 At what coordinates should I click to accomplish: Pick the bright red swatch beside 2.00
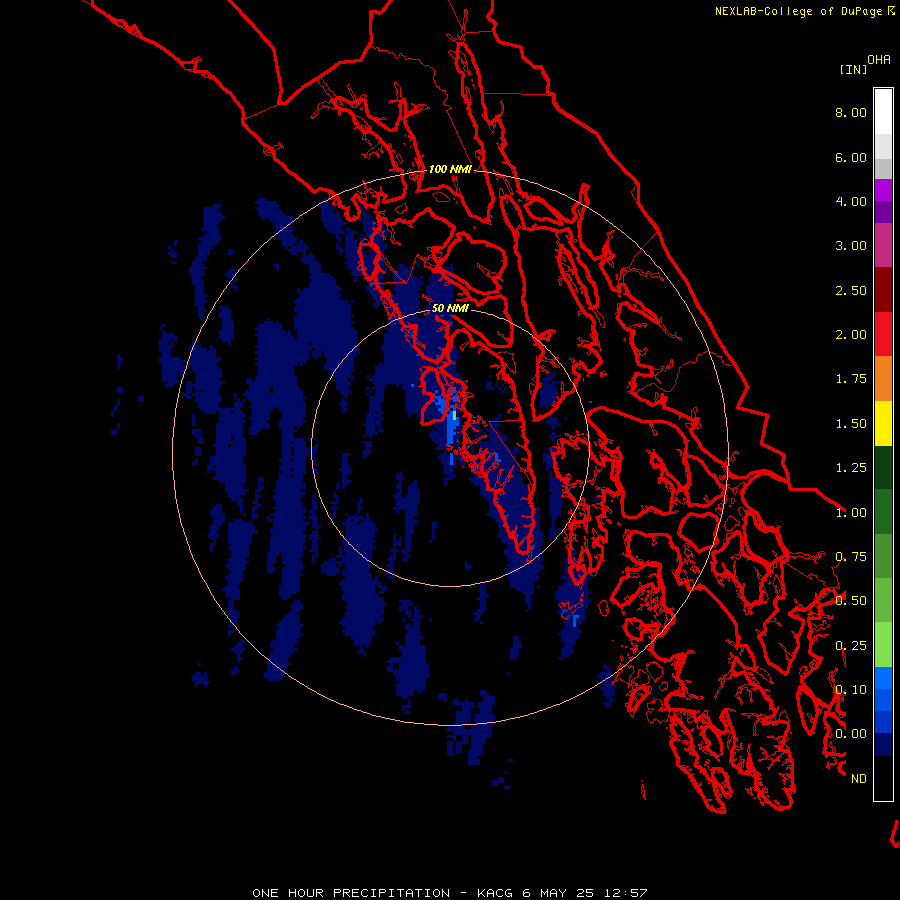tap(883, 334)
